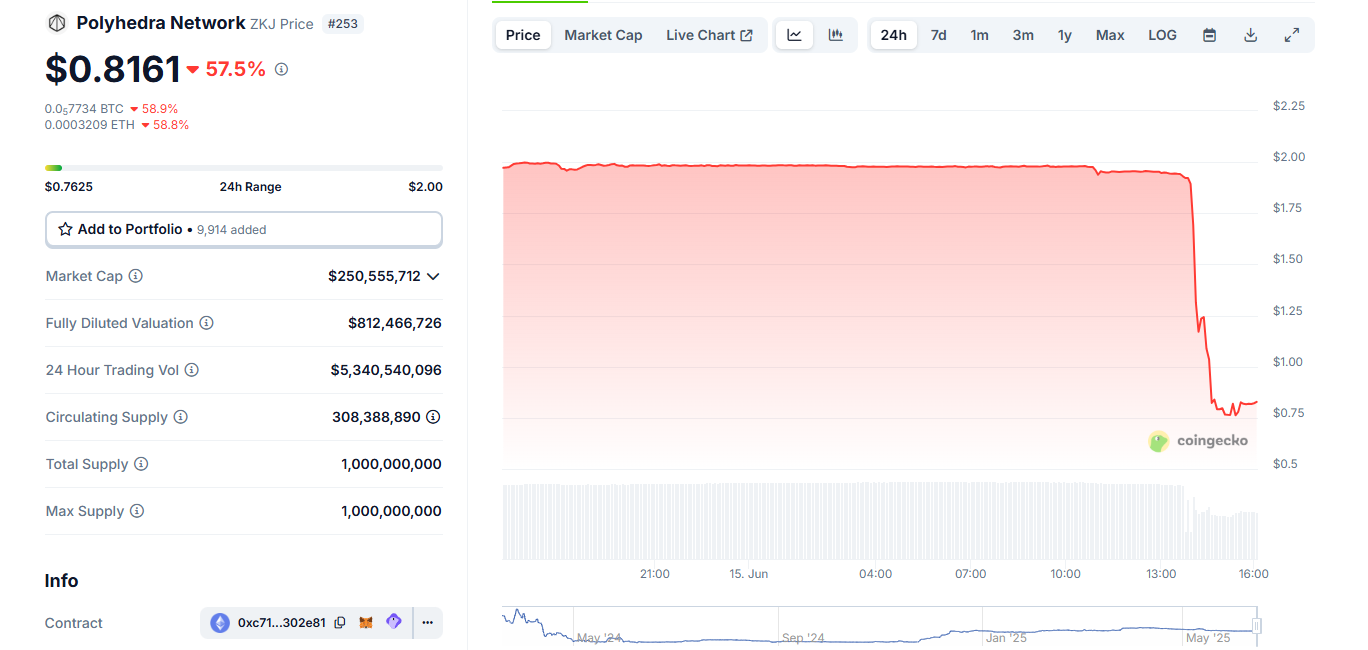Select the 7d time range

point(938,35)
